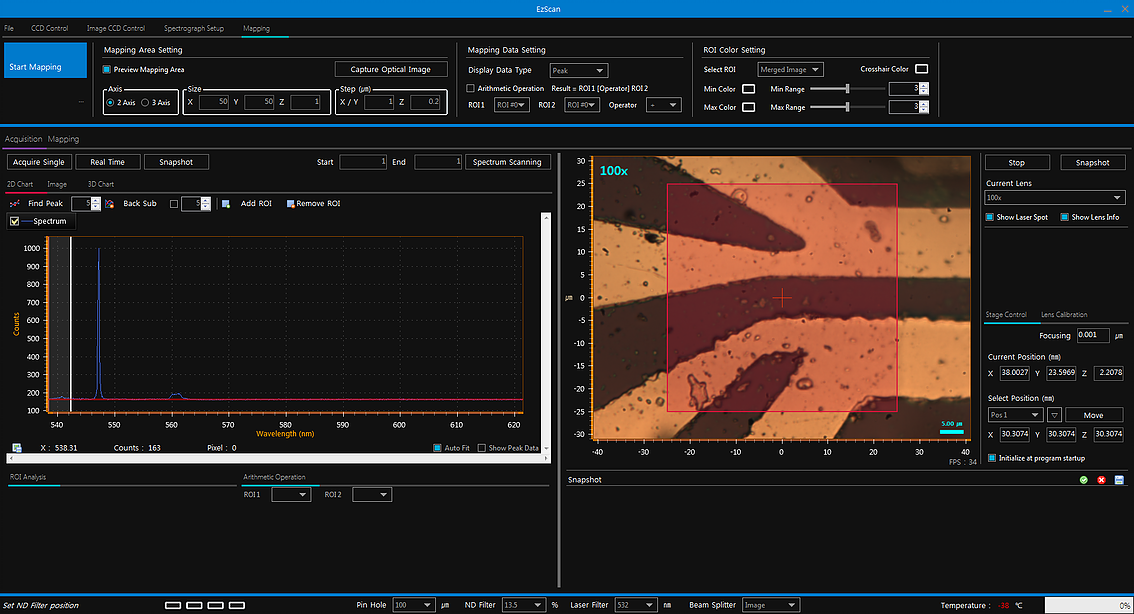Viewport: 1134px width, 614px height.
Task: Open the Current Lens 100x dropdown
Action: [x=1054, y=197]
